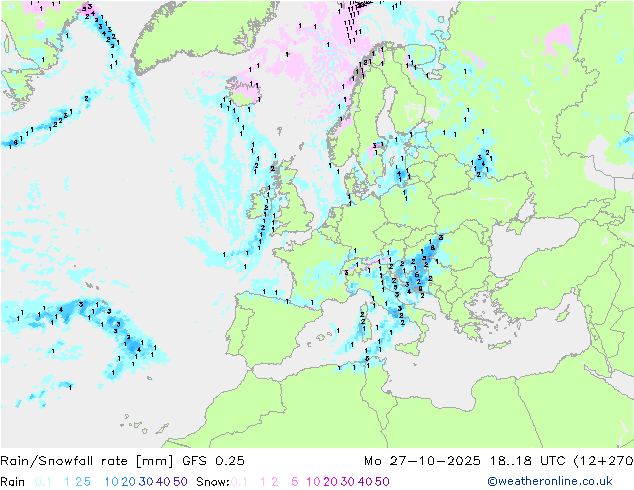Pick the Rain 20 legend color value
This screenshot has width=634, height=490.
128,482
